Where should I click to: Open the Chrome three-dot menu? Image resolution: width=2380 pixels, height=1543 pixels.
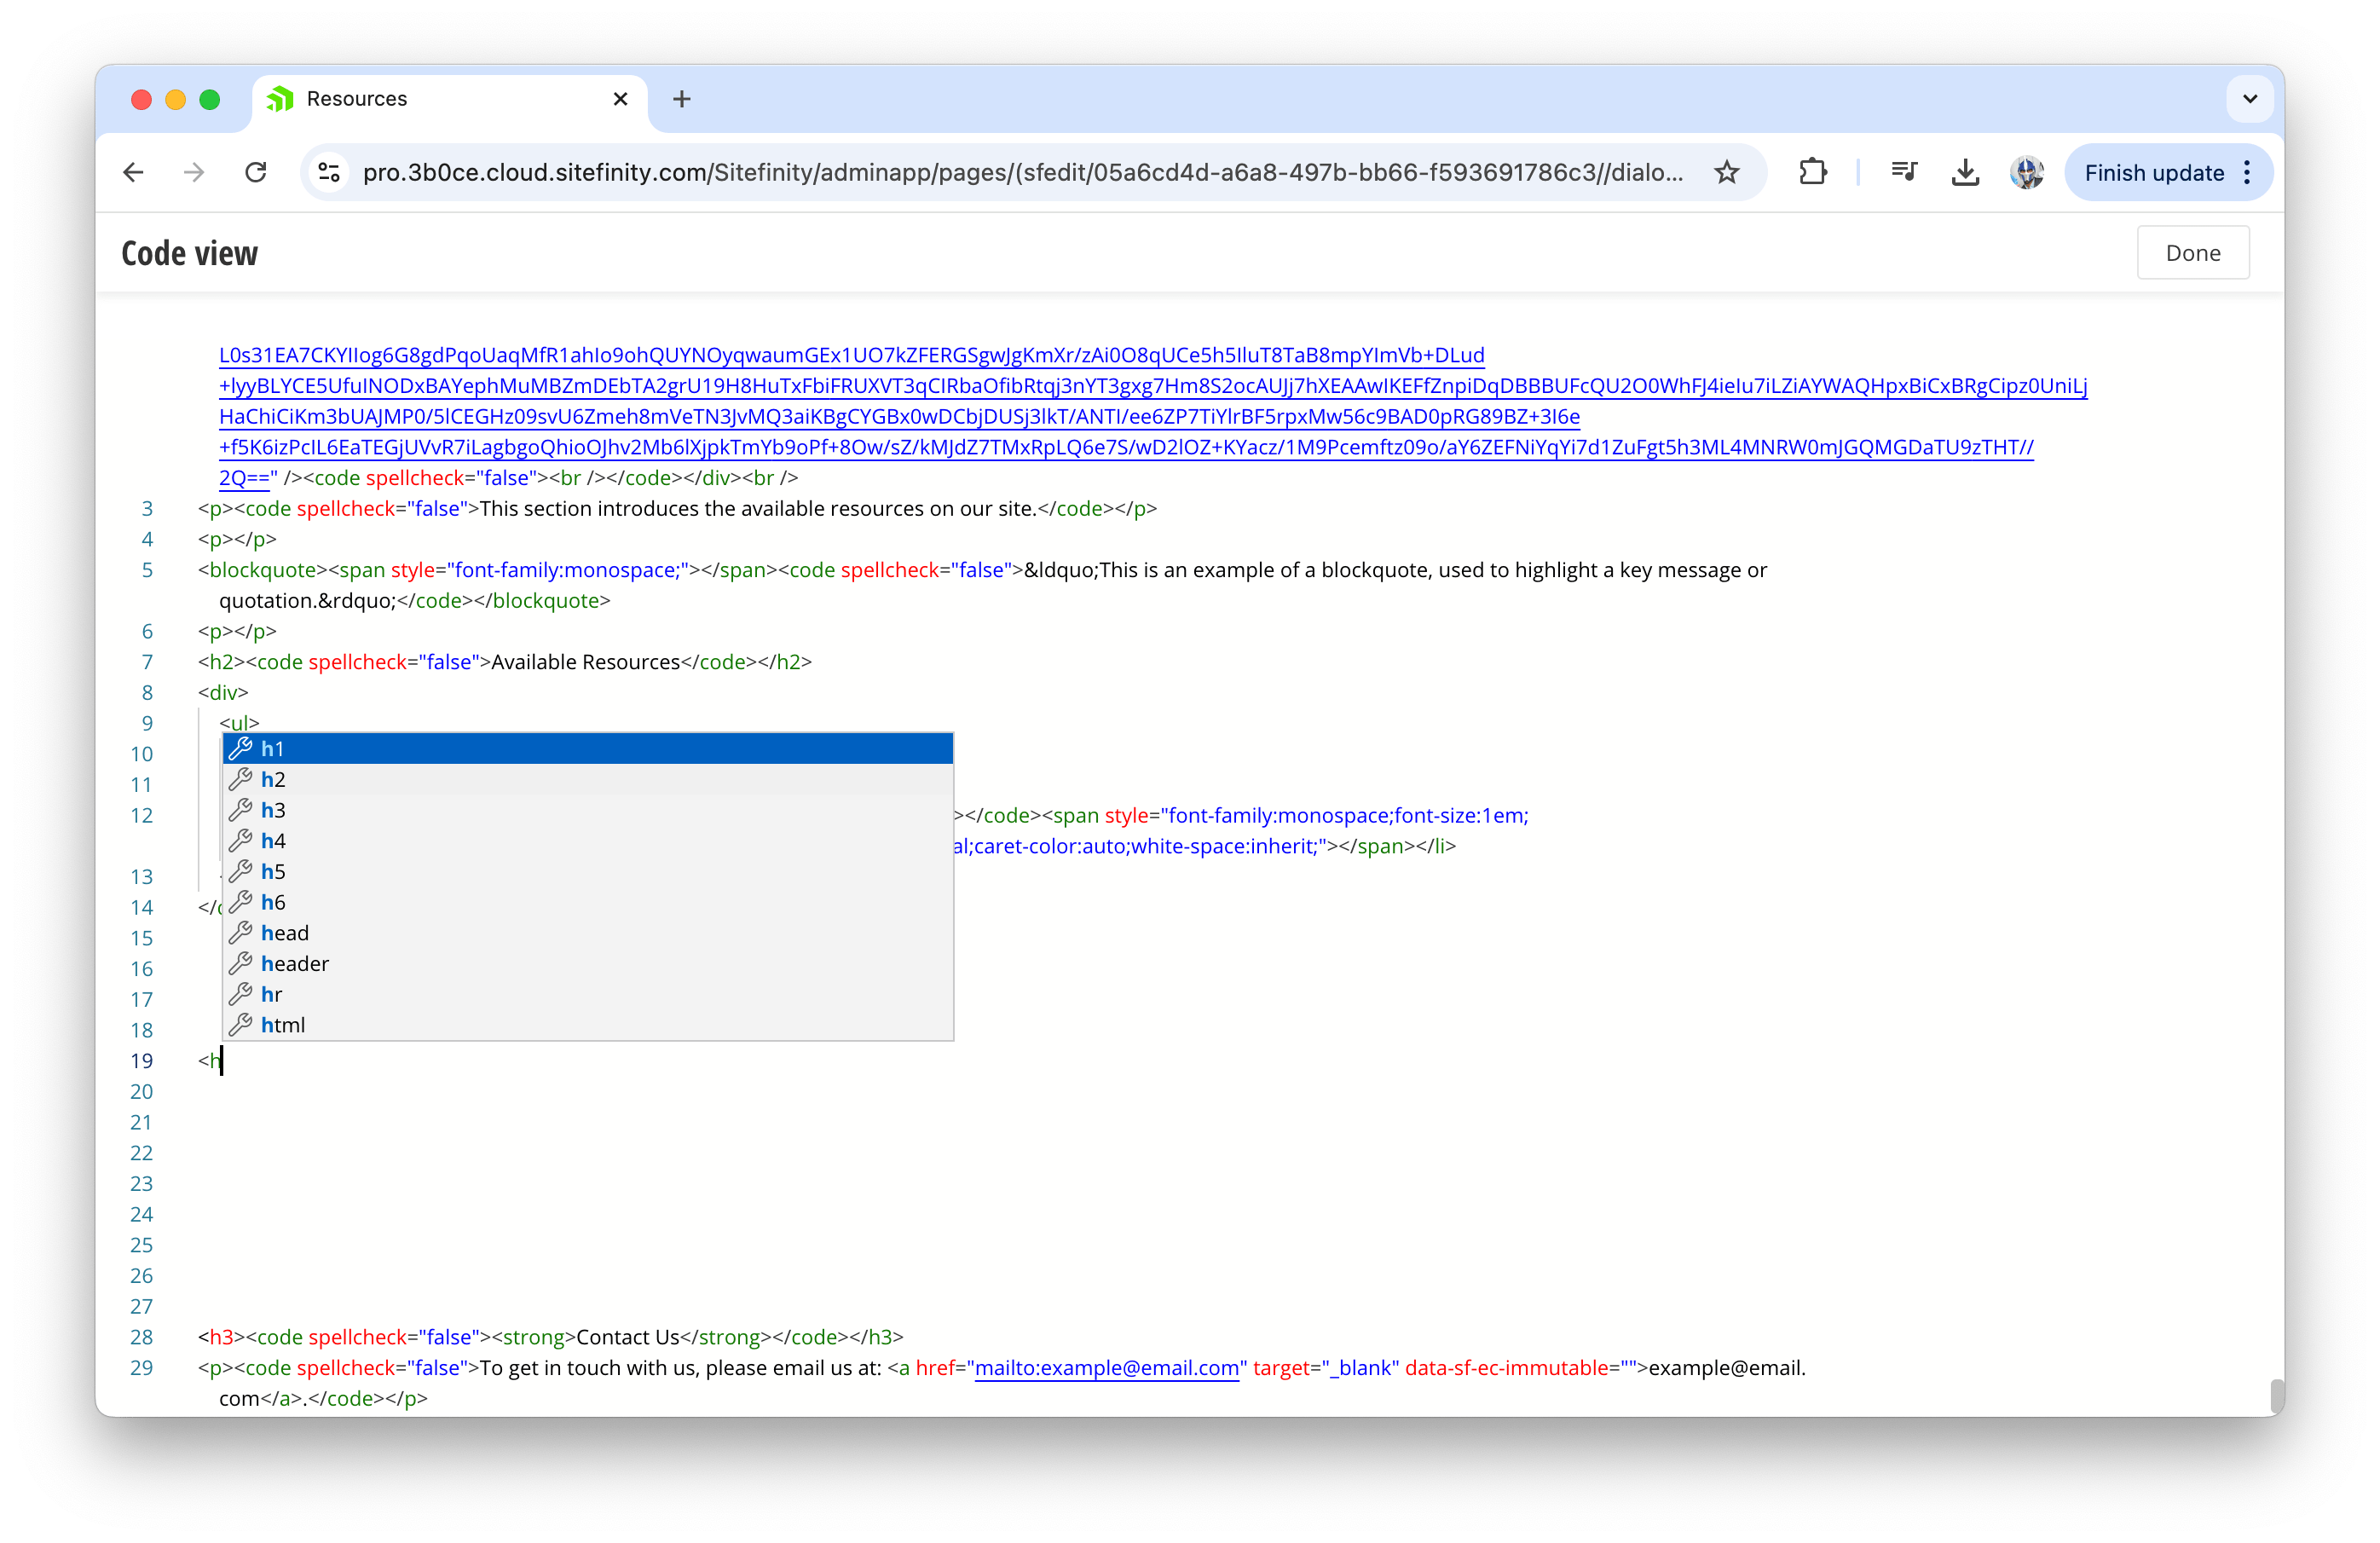(2248, 172)
